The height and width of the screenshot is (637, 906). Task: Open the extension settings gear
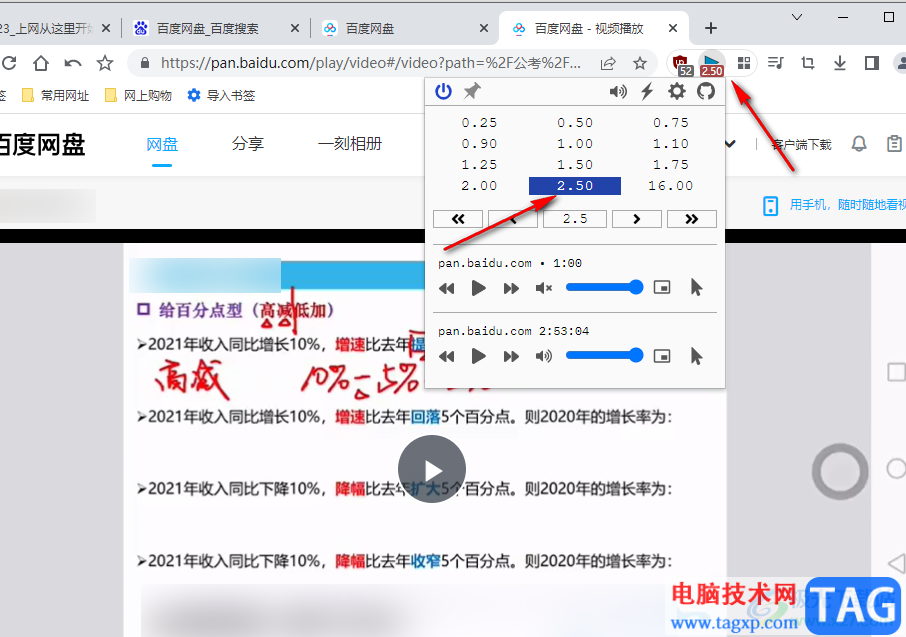(677, 91)
